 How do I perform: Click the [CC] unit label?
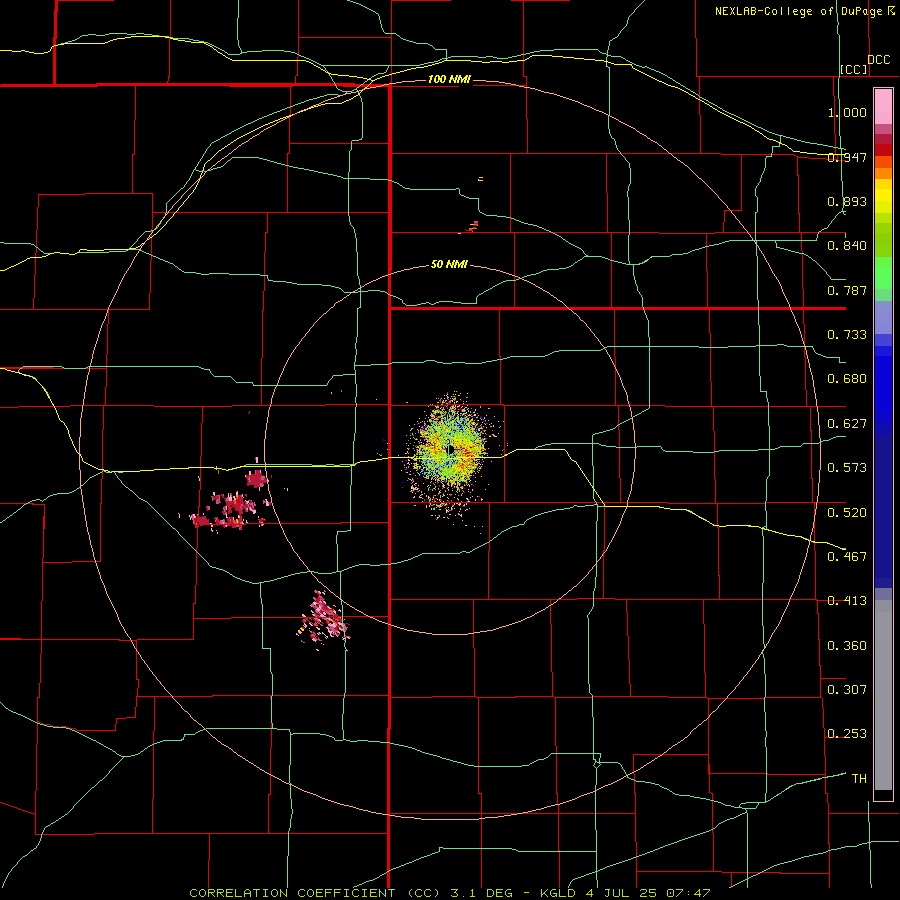point(853,69)
